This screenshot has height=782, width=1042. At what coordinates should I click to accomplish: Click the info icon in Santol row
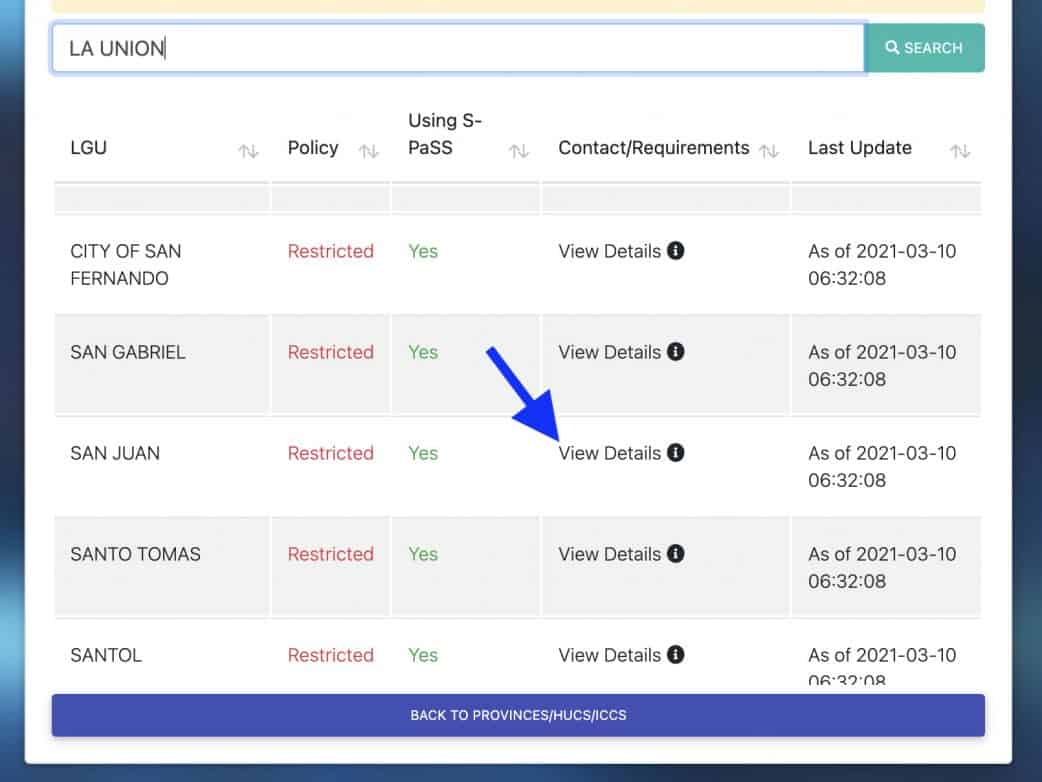(x=676, y=655)
